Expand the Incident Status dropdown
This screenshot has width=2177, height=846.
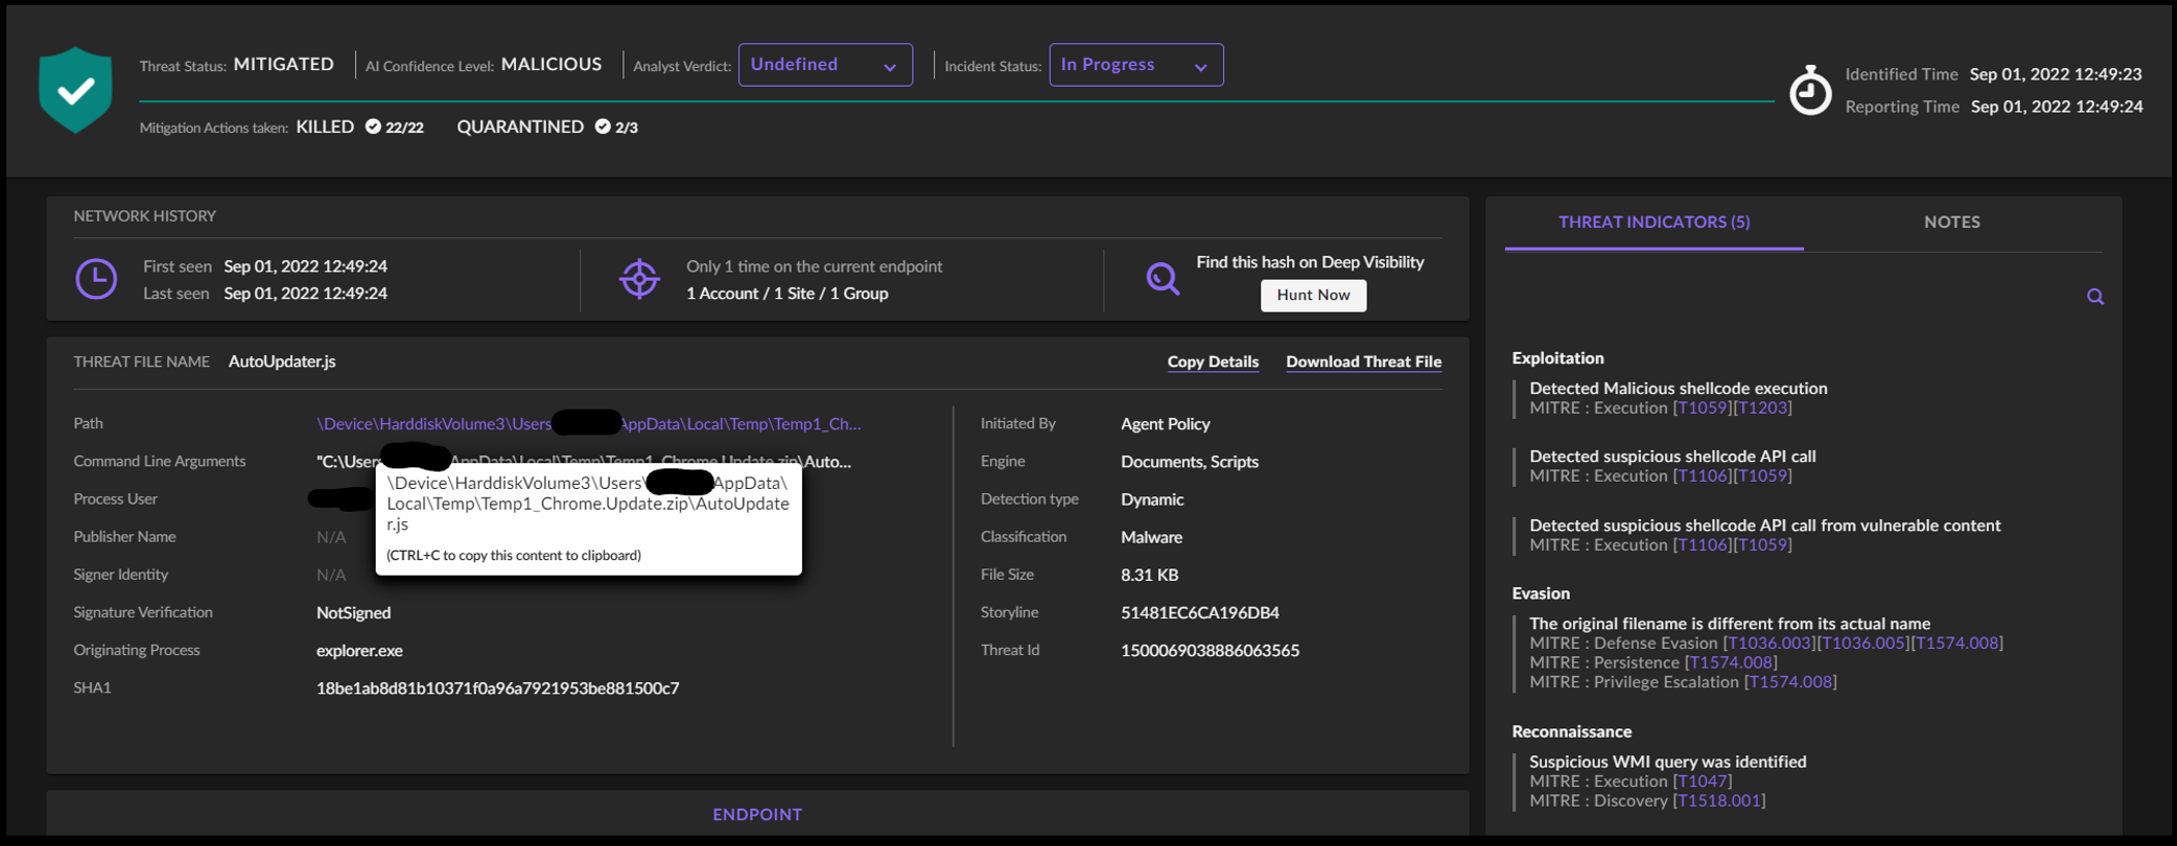(1135, 65)
